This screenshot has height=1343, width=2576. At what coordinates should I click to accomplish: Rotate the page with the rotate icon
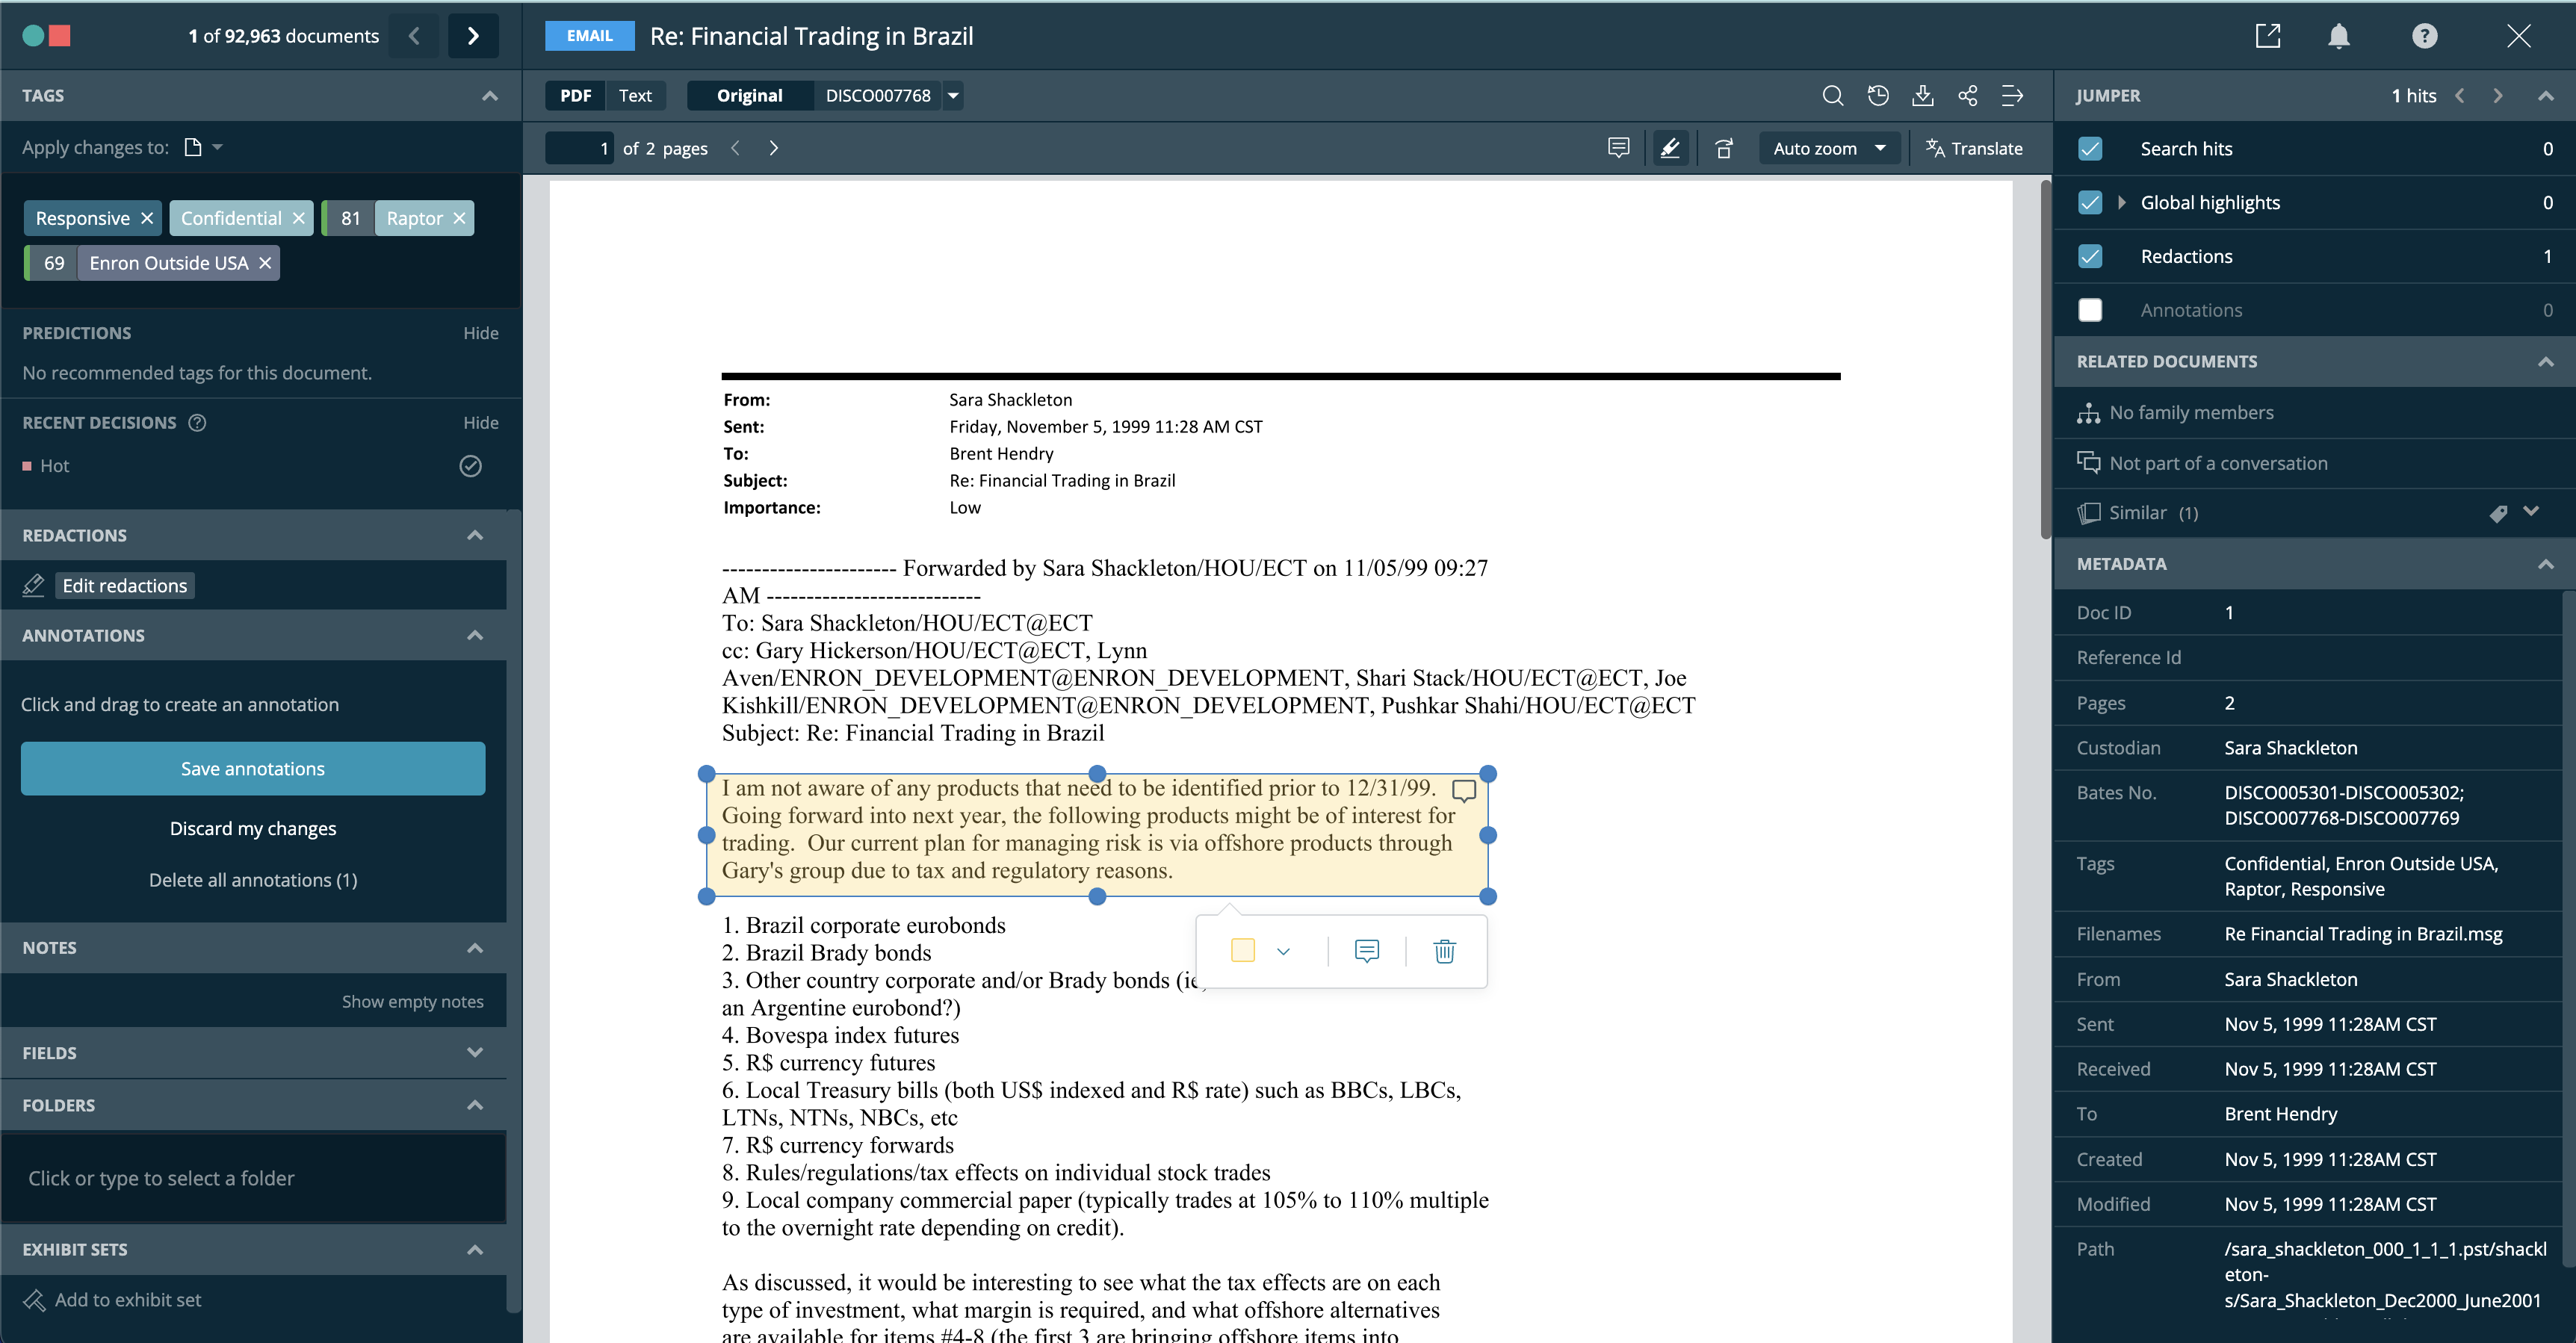pyautogui.click(x=1724, y=148)
